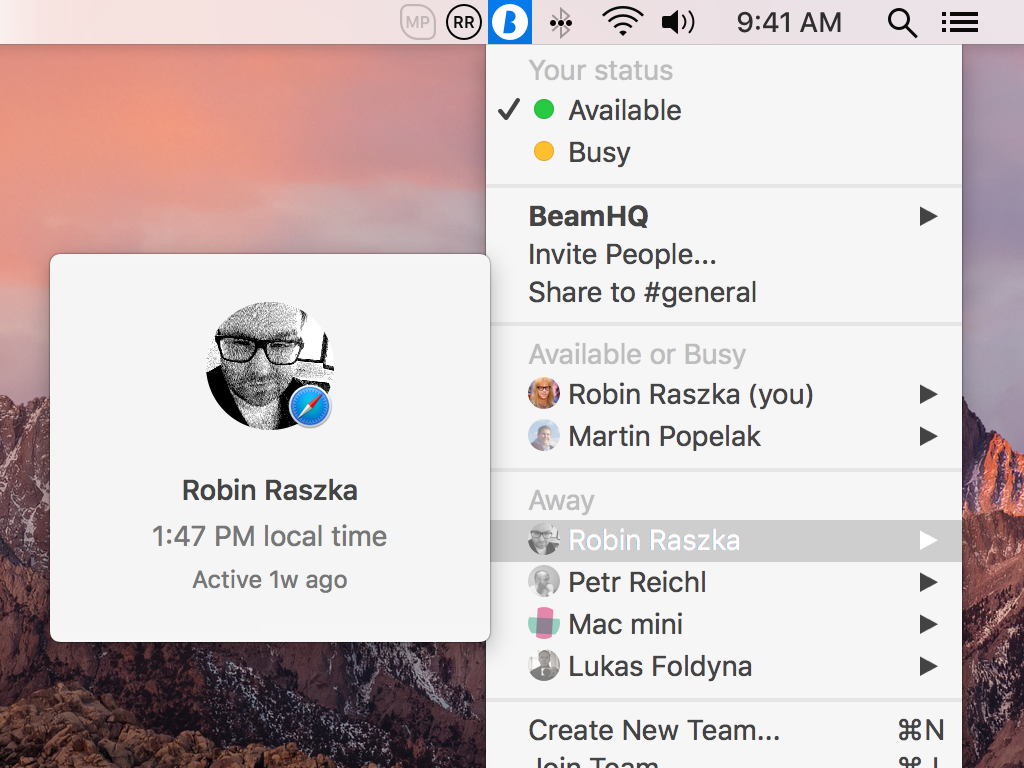This screenshot has height=768, width=1024.
Task: Open the volume menu bar icon
Action: [x=679, y=22]
